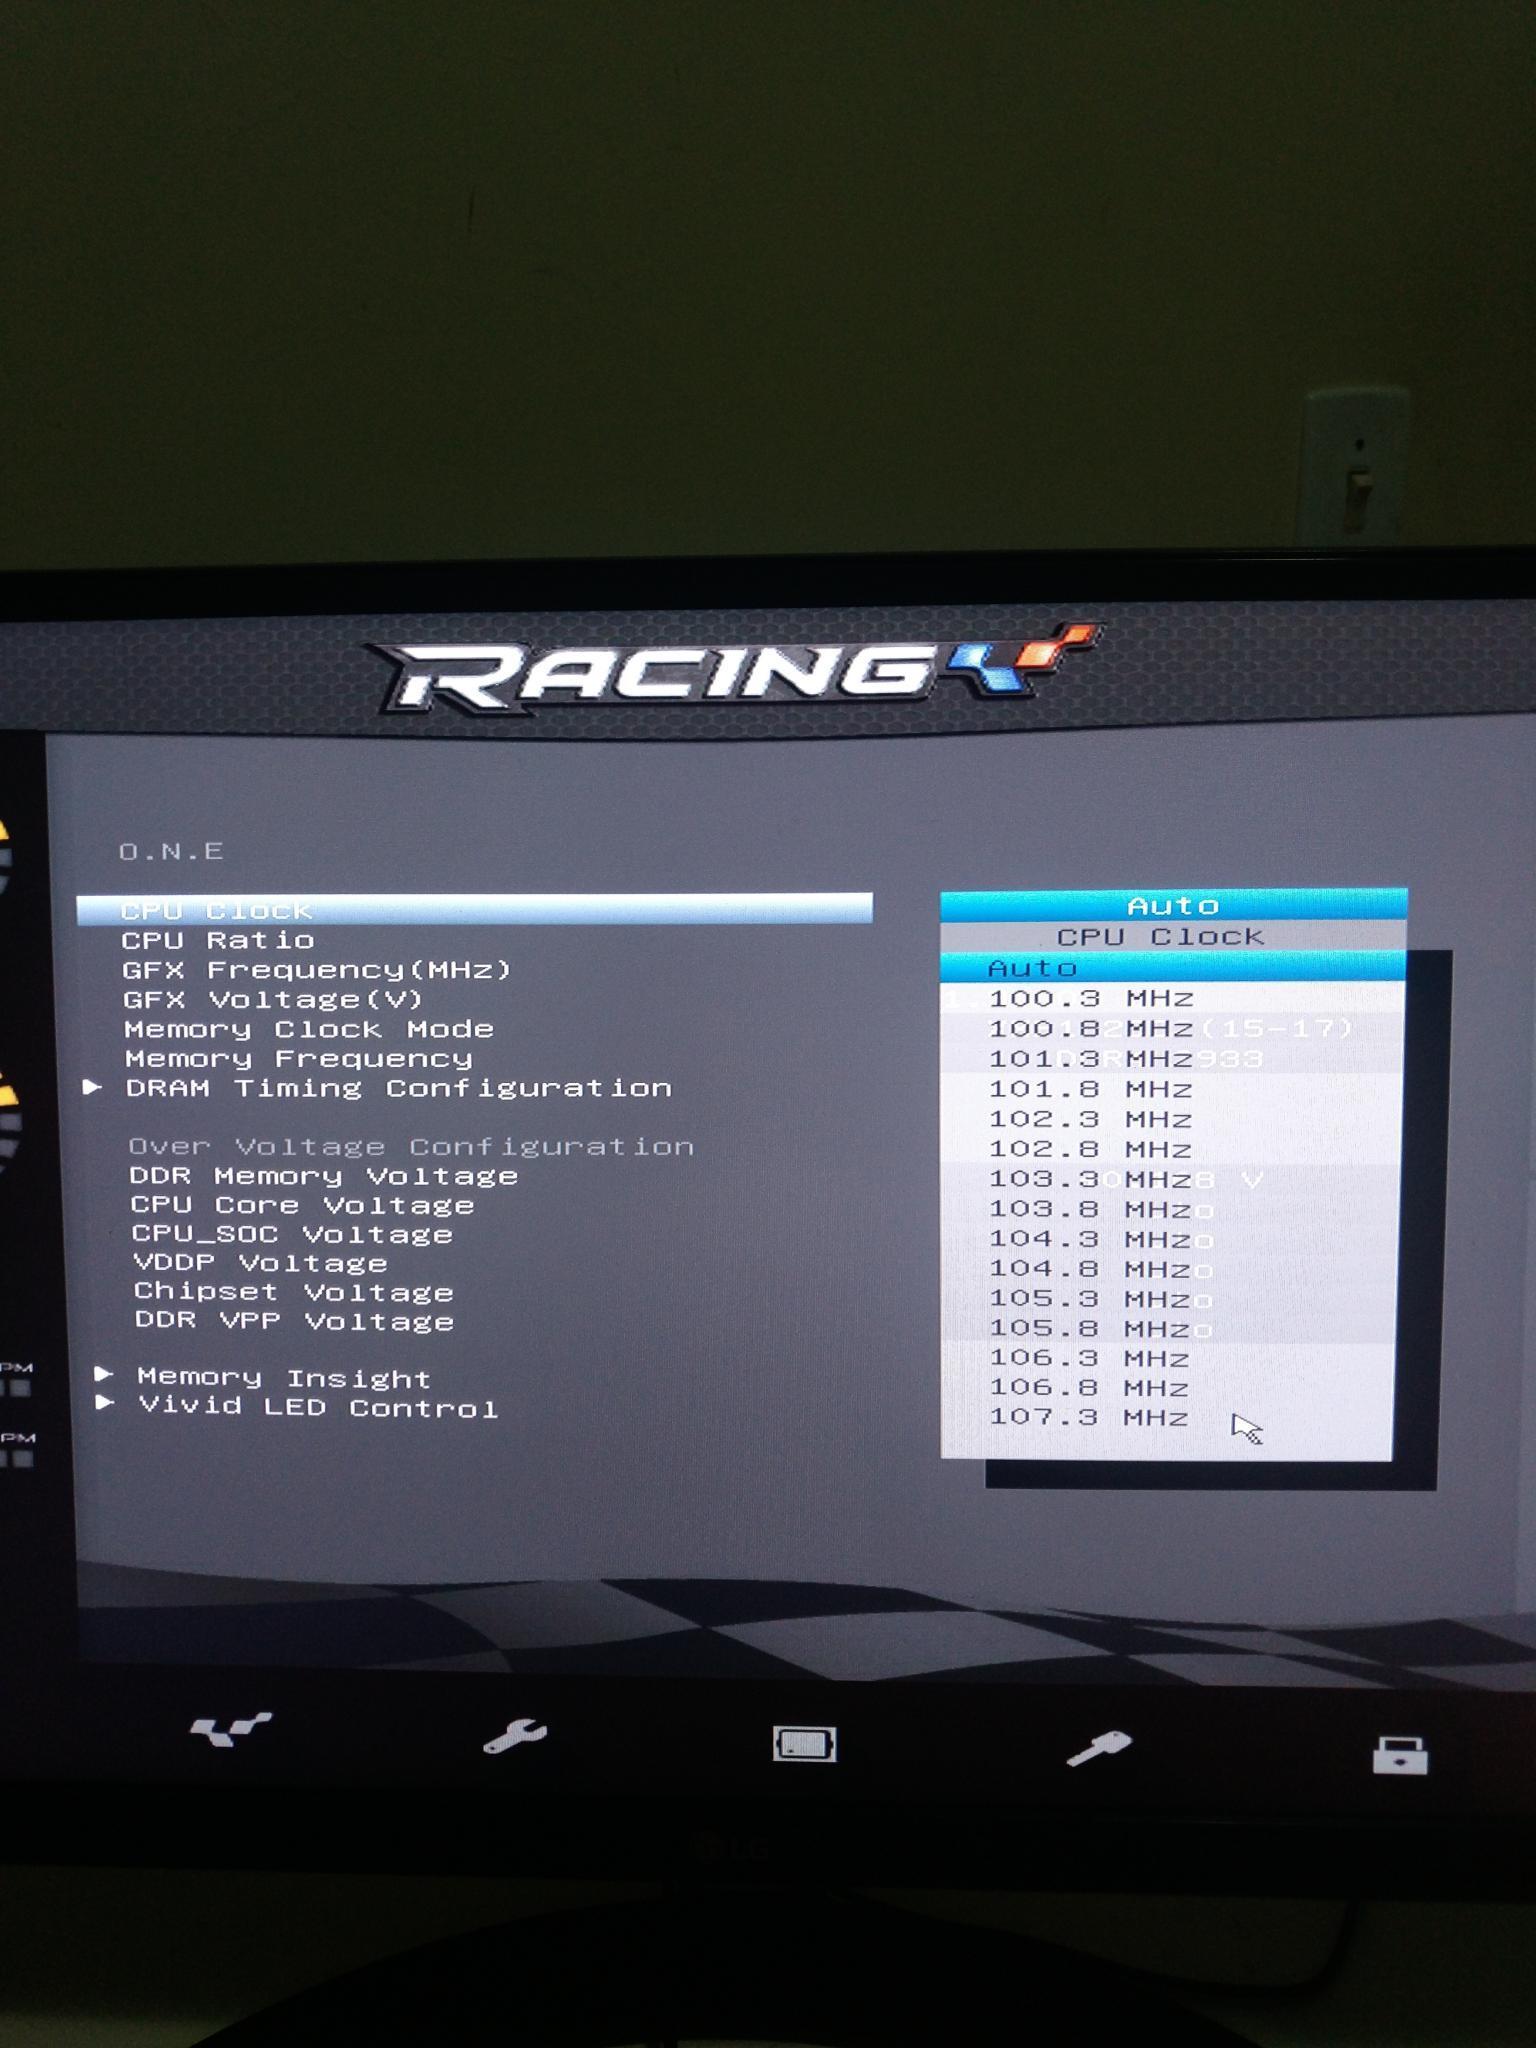This screenshot has height=2048, width=1536.
Task: Choose 106.8 MHz option
Action: pyautogui.click(x=1166, y=1387)
